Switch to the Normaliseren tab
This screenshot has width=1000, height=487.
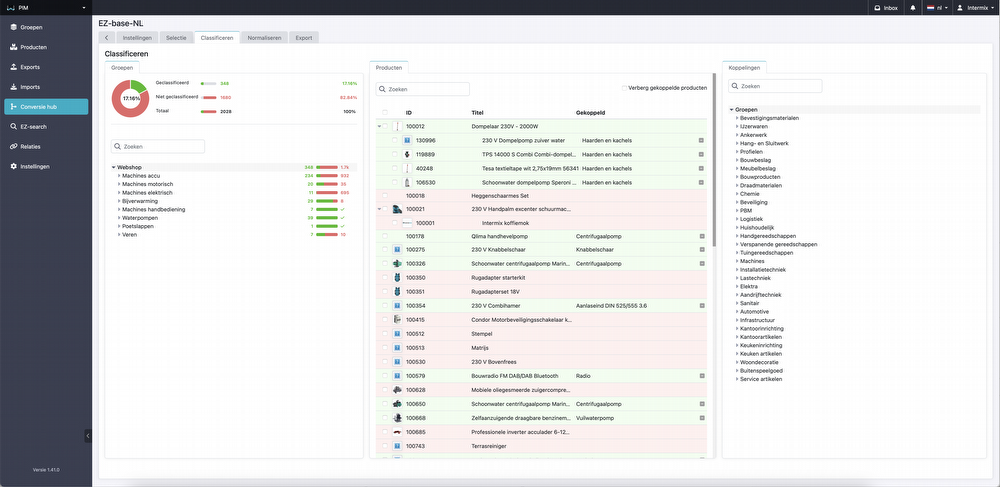pyautogui.click(x=265, y=38)
